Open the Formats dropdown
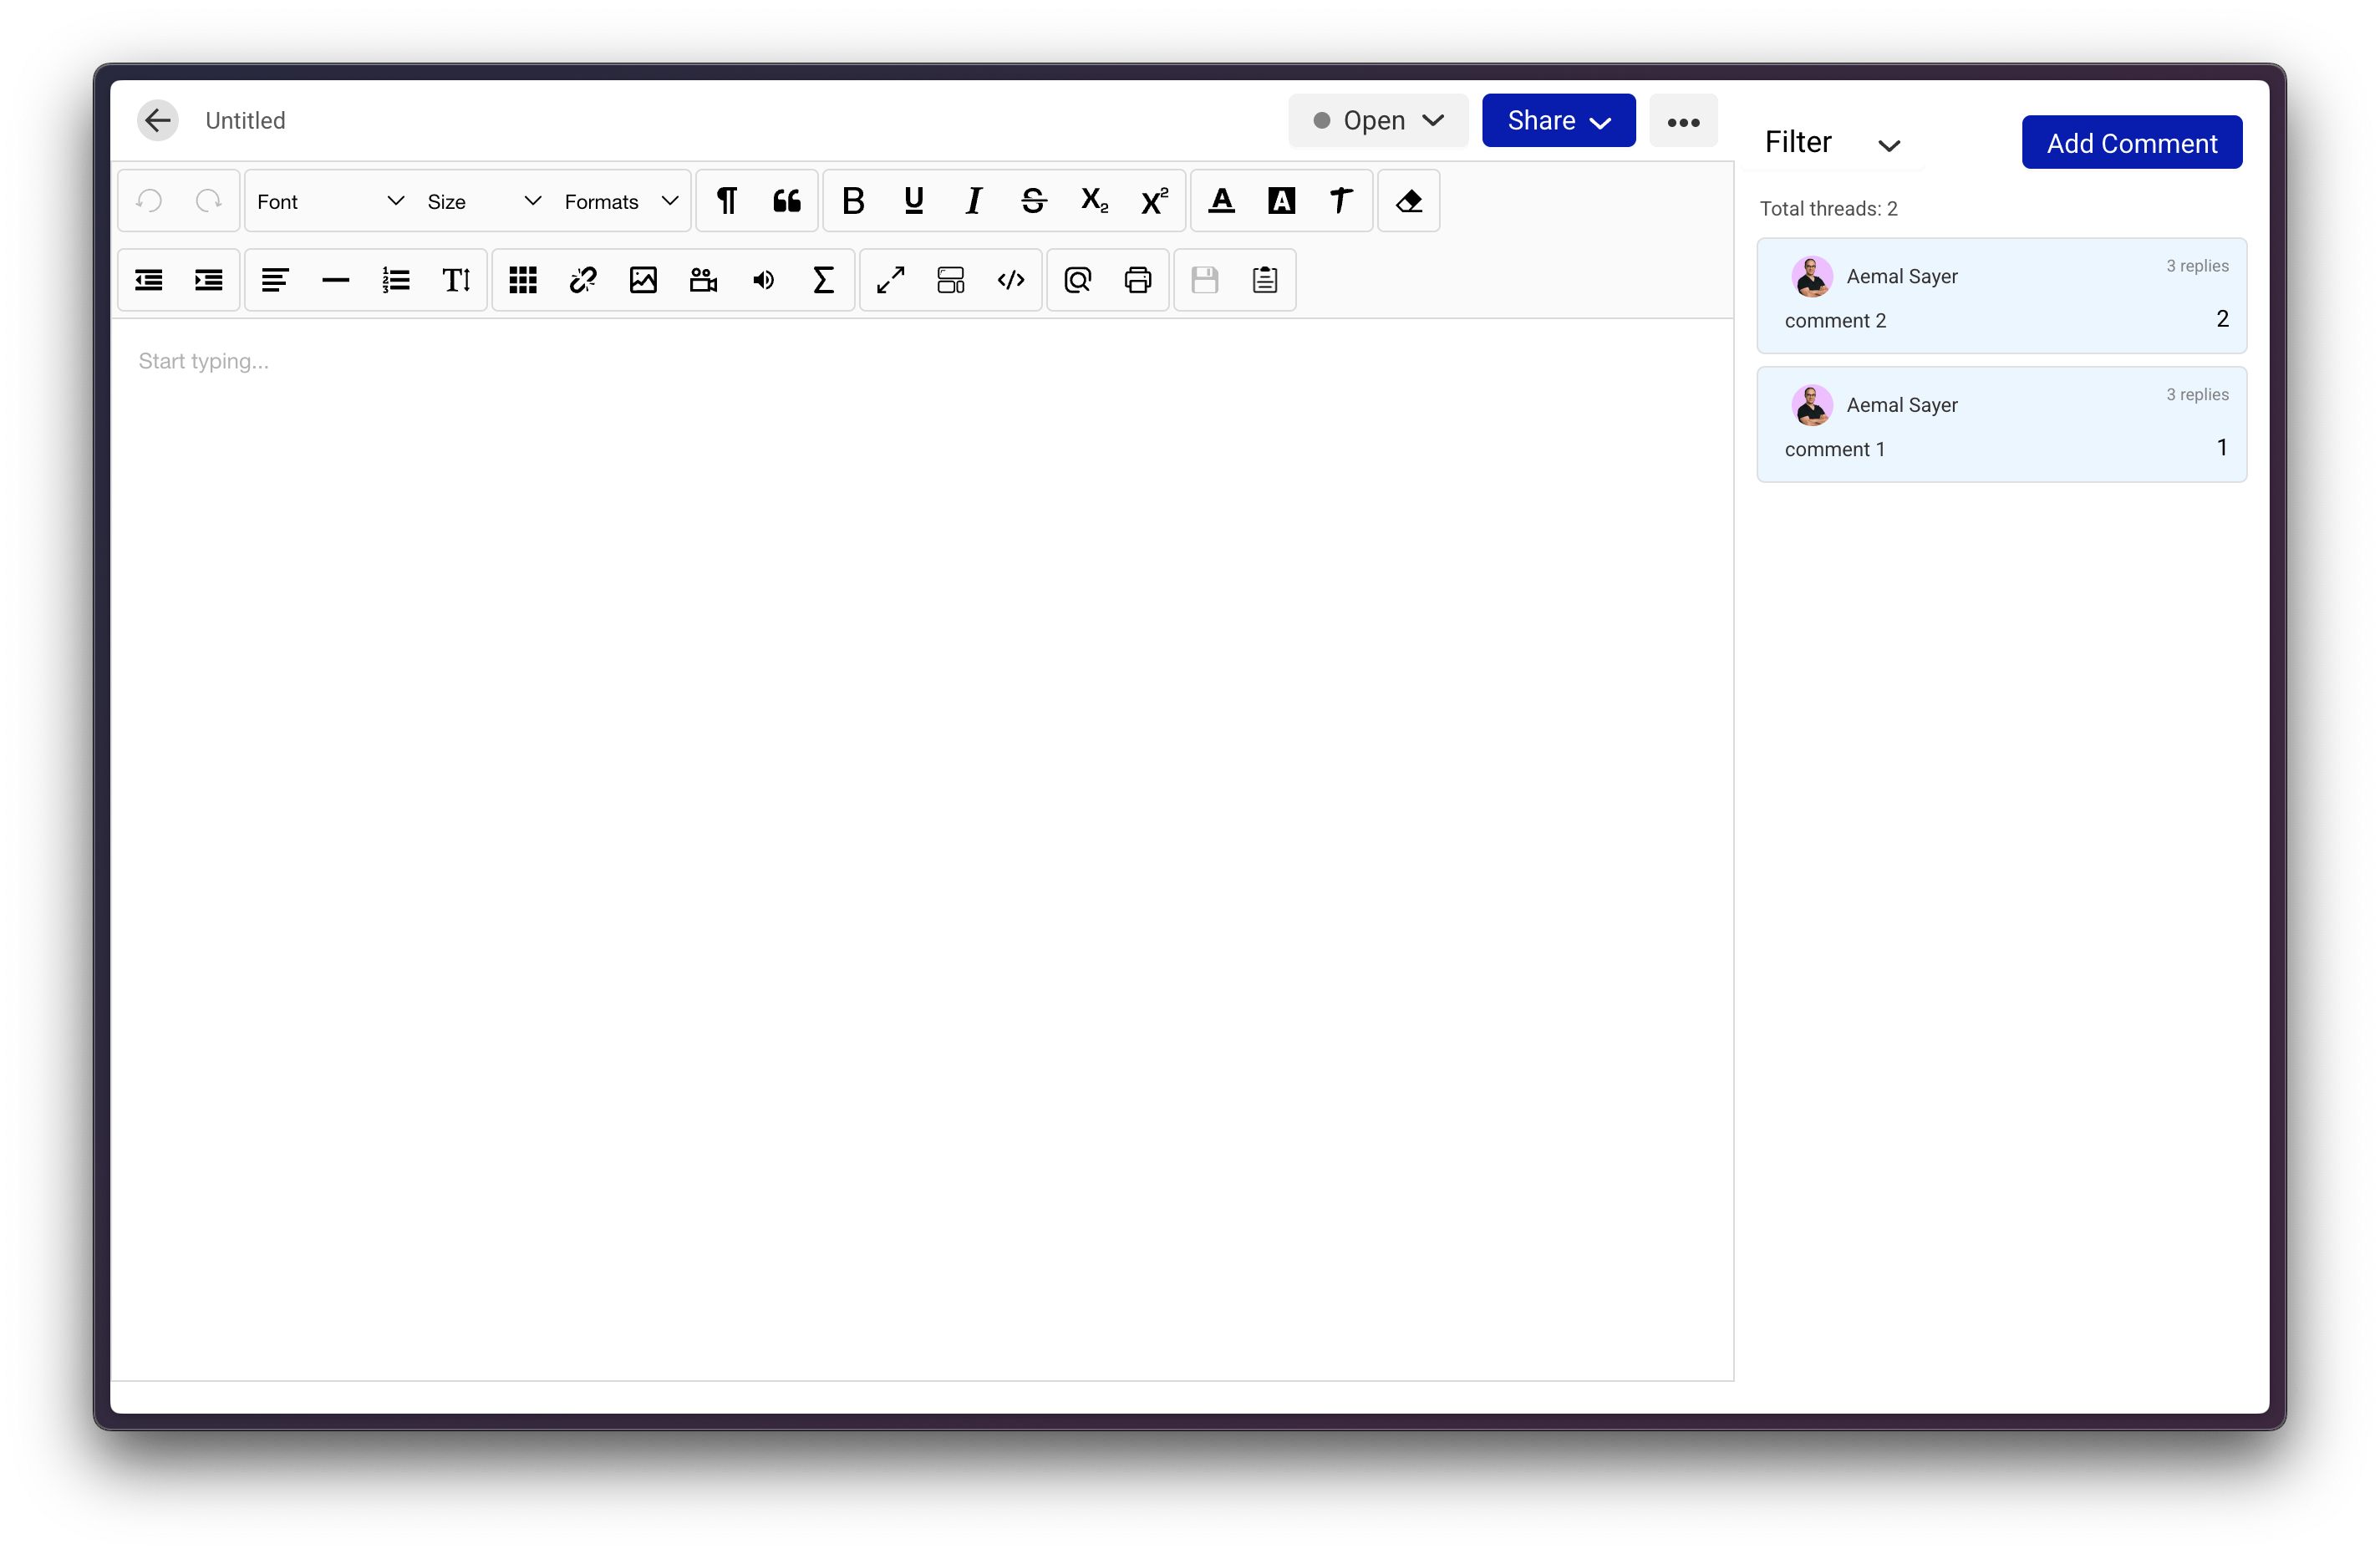This screenshot has width=2380, height=1554. tap(621, 202)
